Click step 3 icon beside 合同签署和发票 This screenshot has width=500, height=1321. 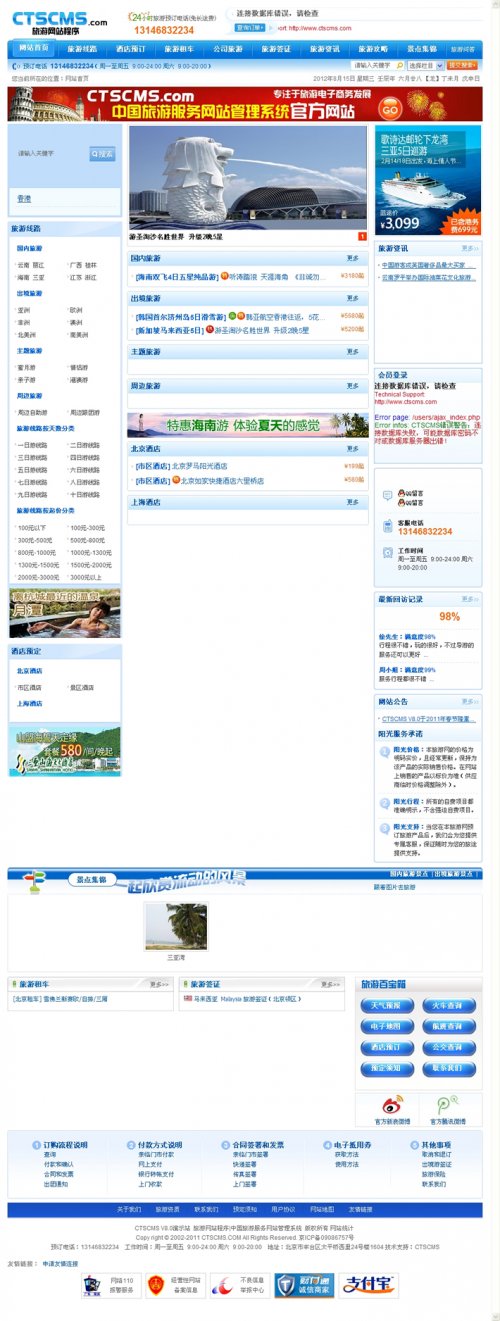pos(226,1144)
